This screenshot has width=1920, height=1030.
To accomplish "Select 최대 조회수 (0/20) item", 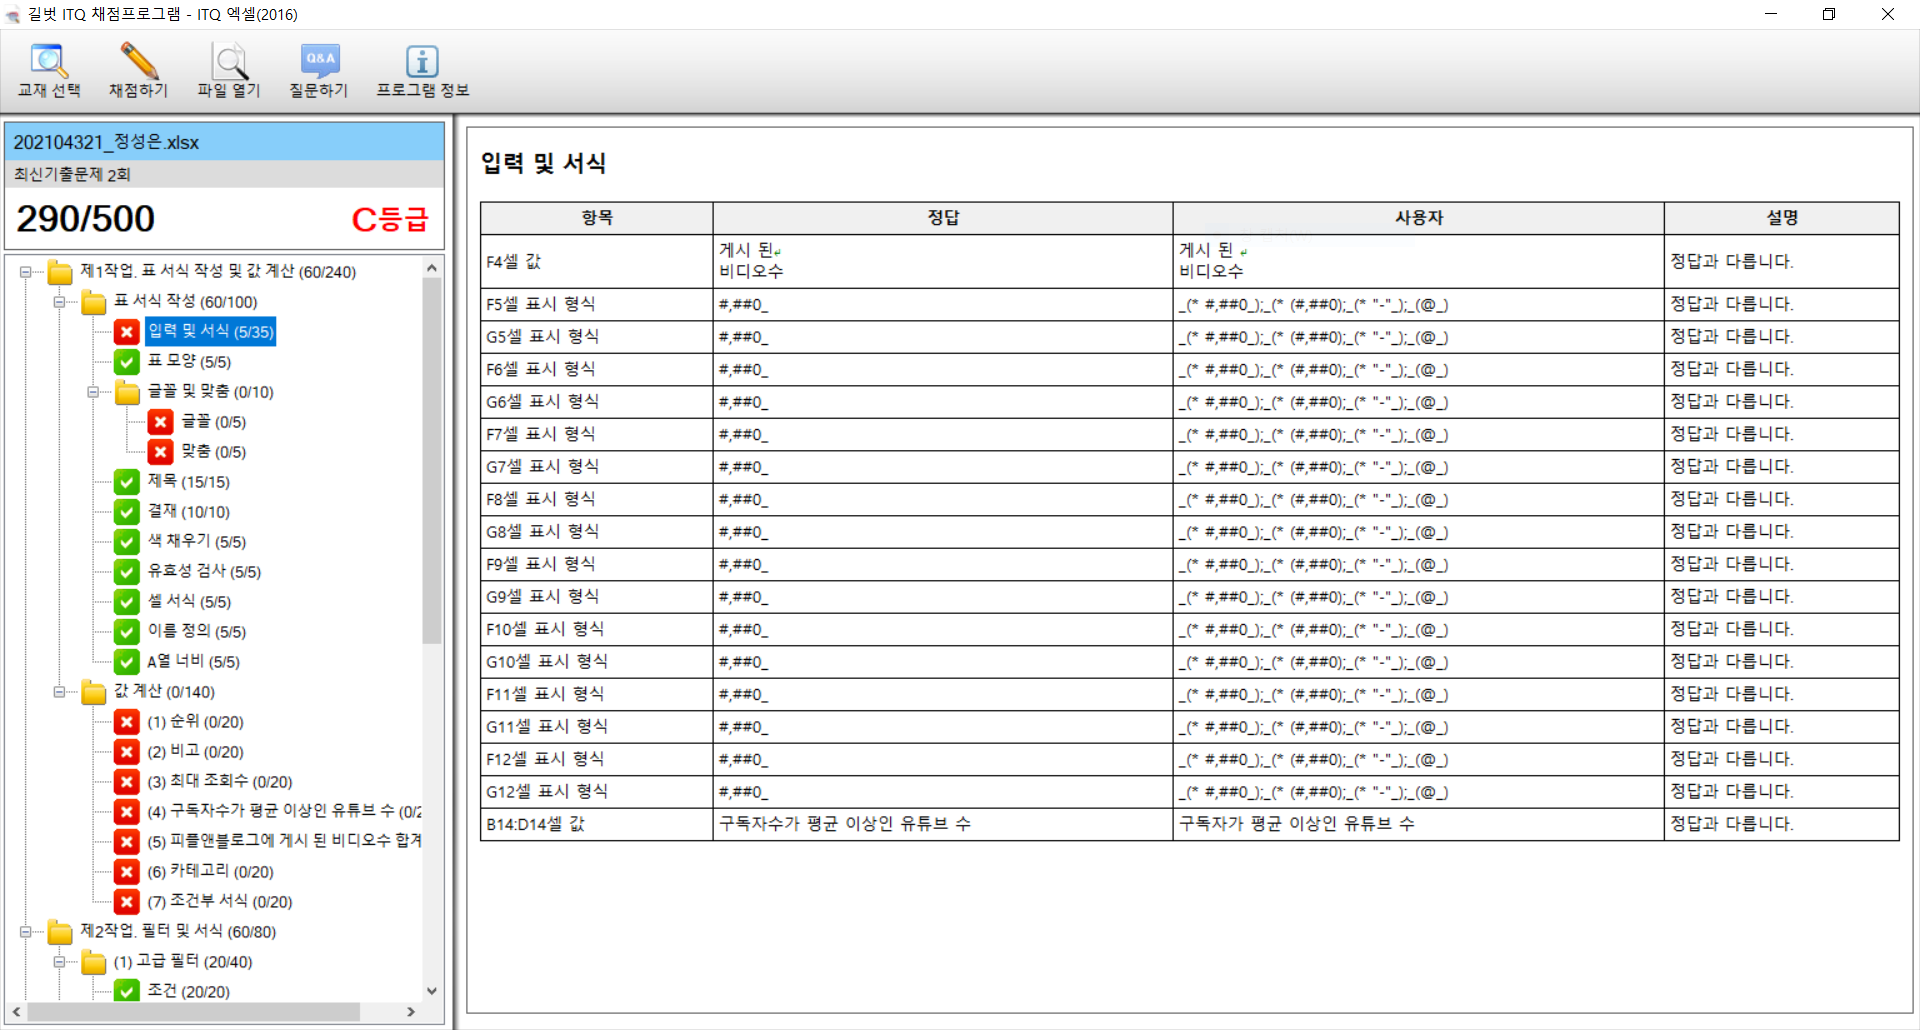I will tap(220, 782).
